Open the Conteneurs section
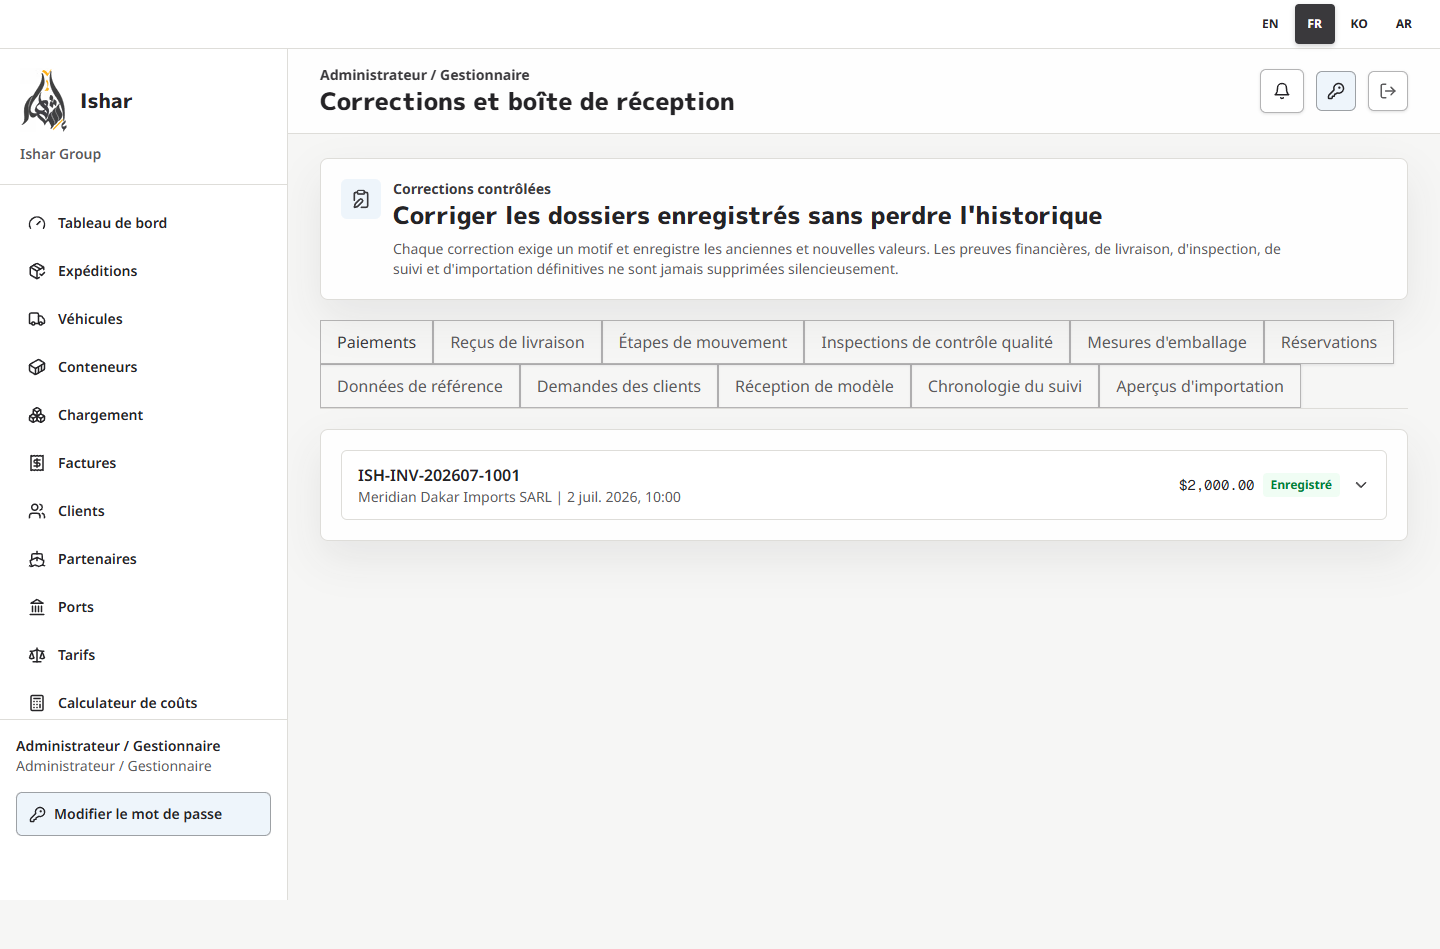The height and width of the screenshot is (949, 1440). [x=143, y=367]
